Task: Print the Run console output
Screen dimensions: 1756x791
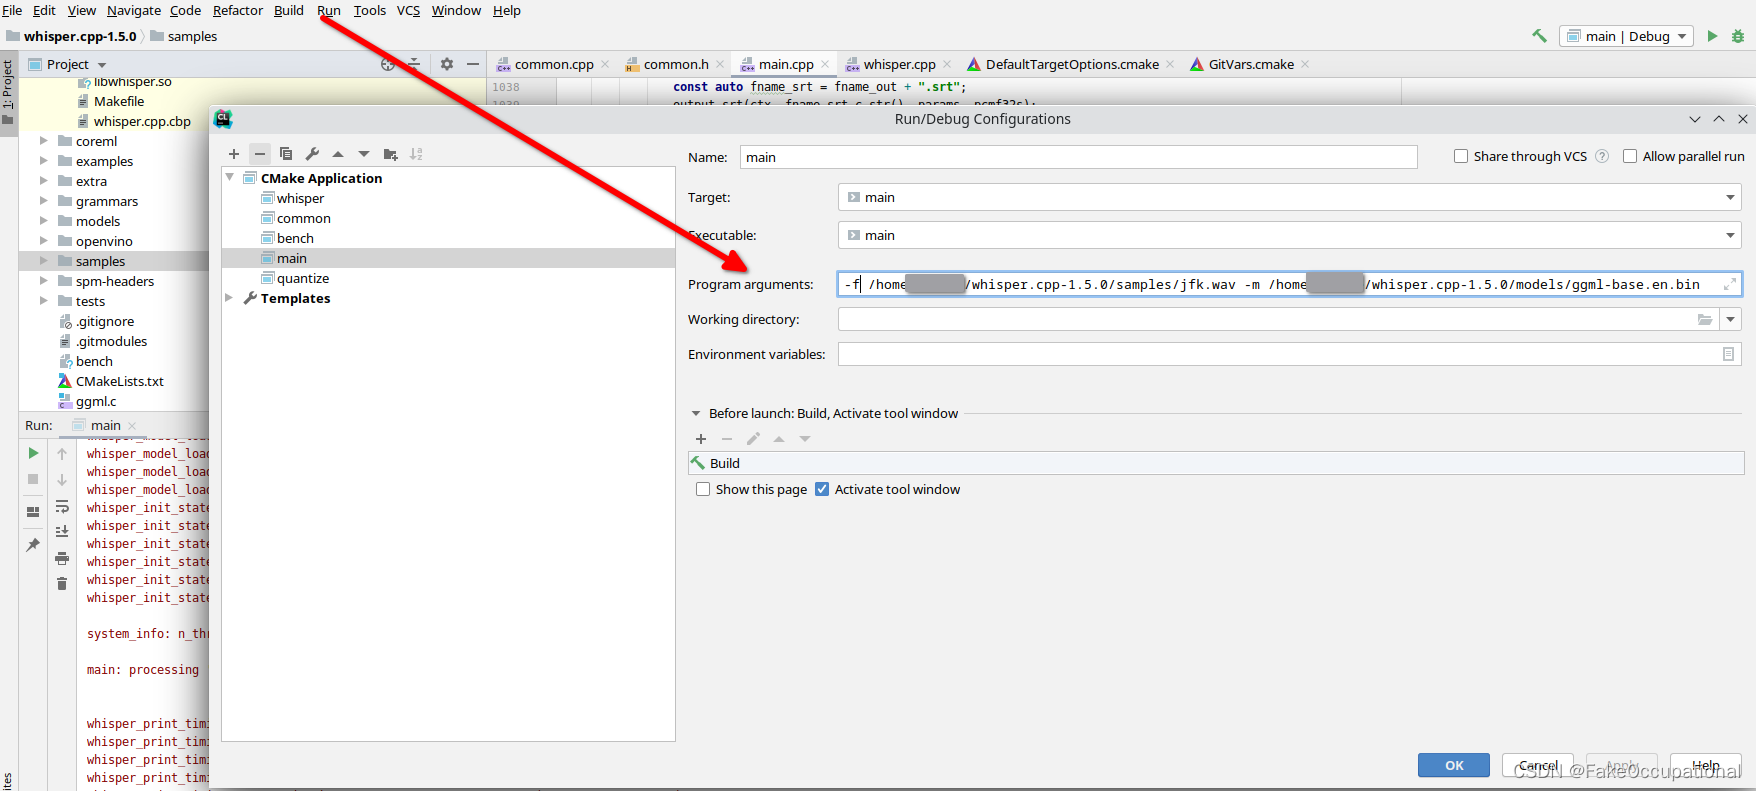Action: (x=62, y=558)
